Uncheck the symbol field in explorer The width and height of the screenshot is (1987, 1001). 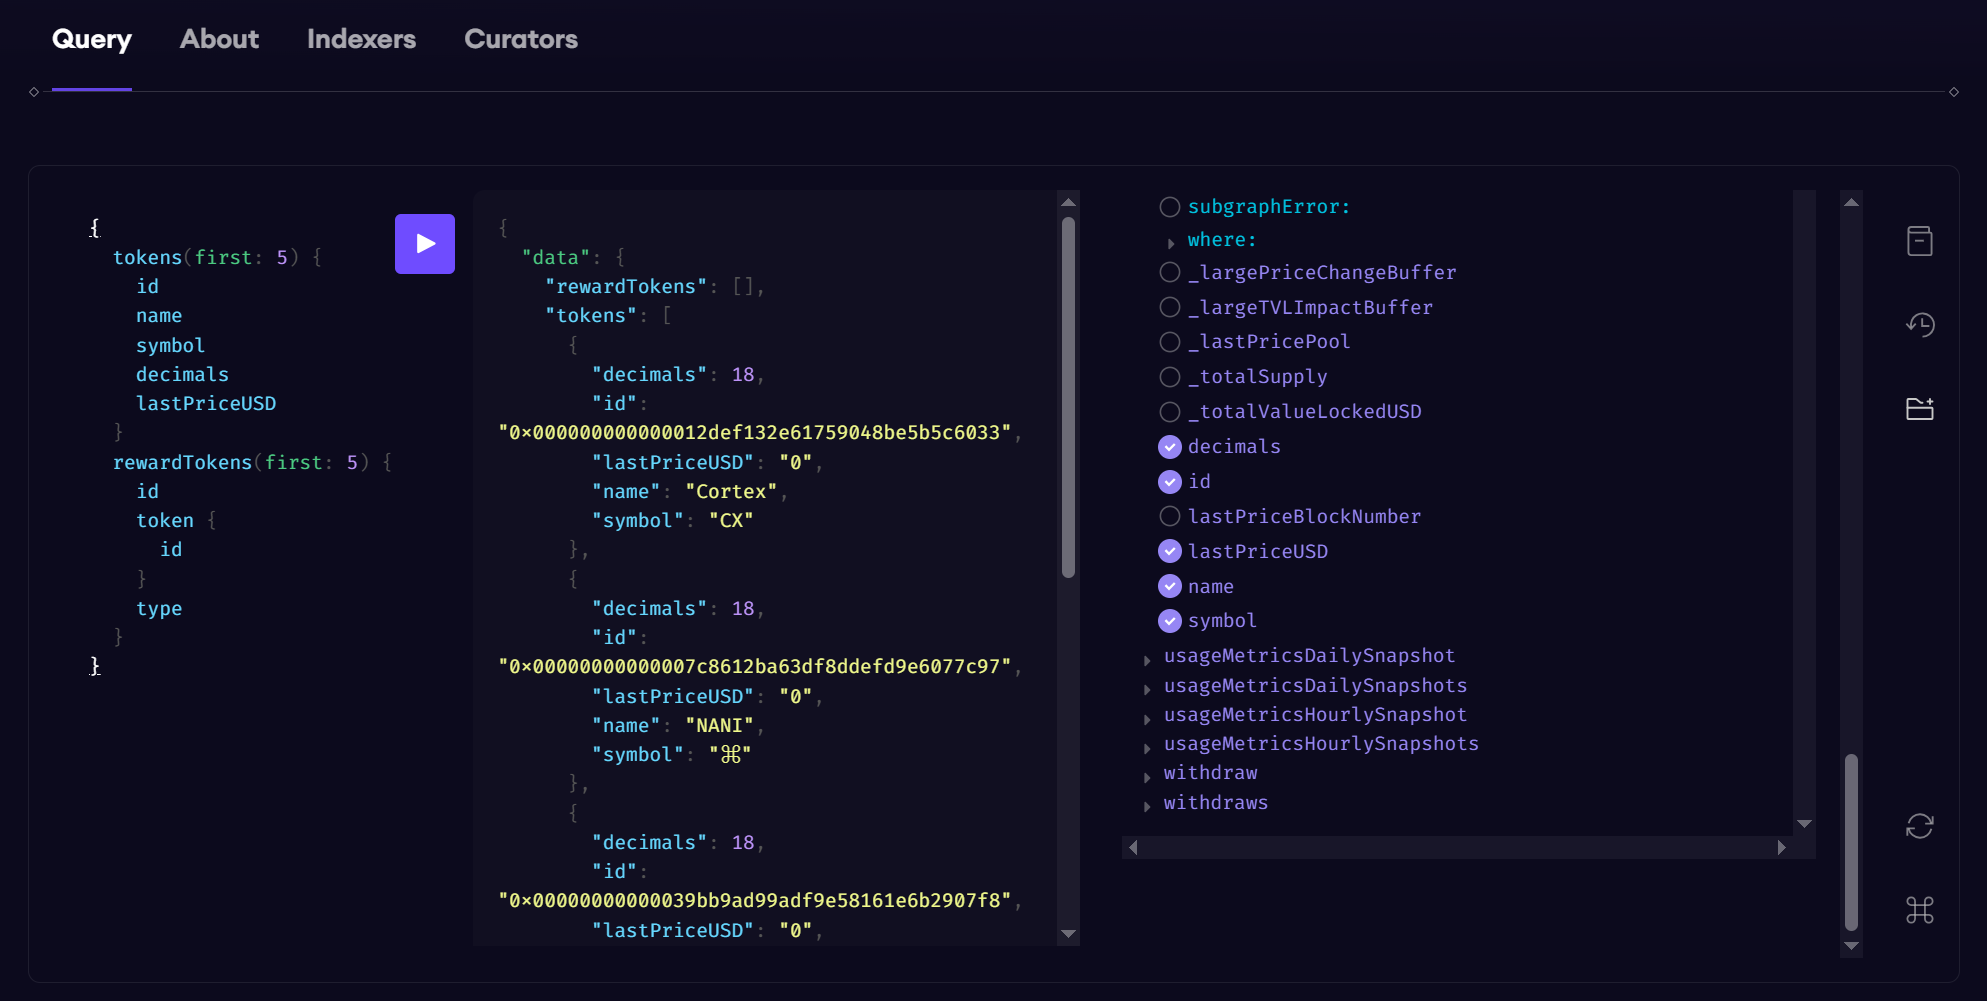(x=1170, y=621)
